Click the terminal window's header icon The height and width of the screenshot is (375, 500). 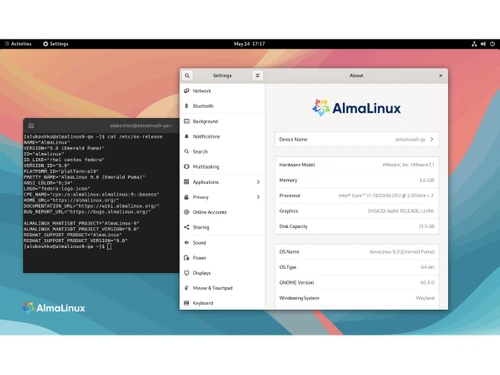pos(31,126)
